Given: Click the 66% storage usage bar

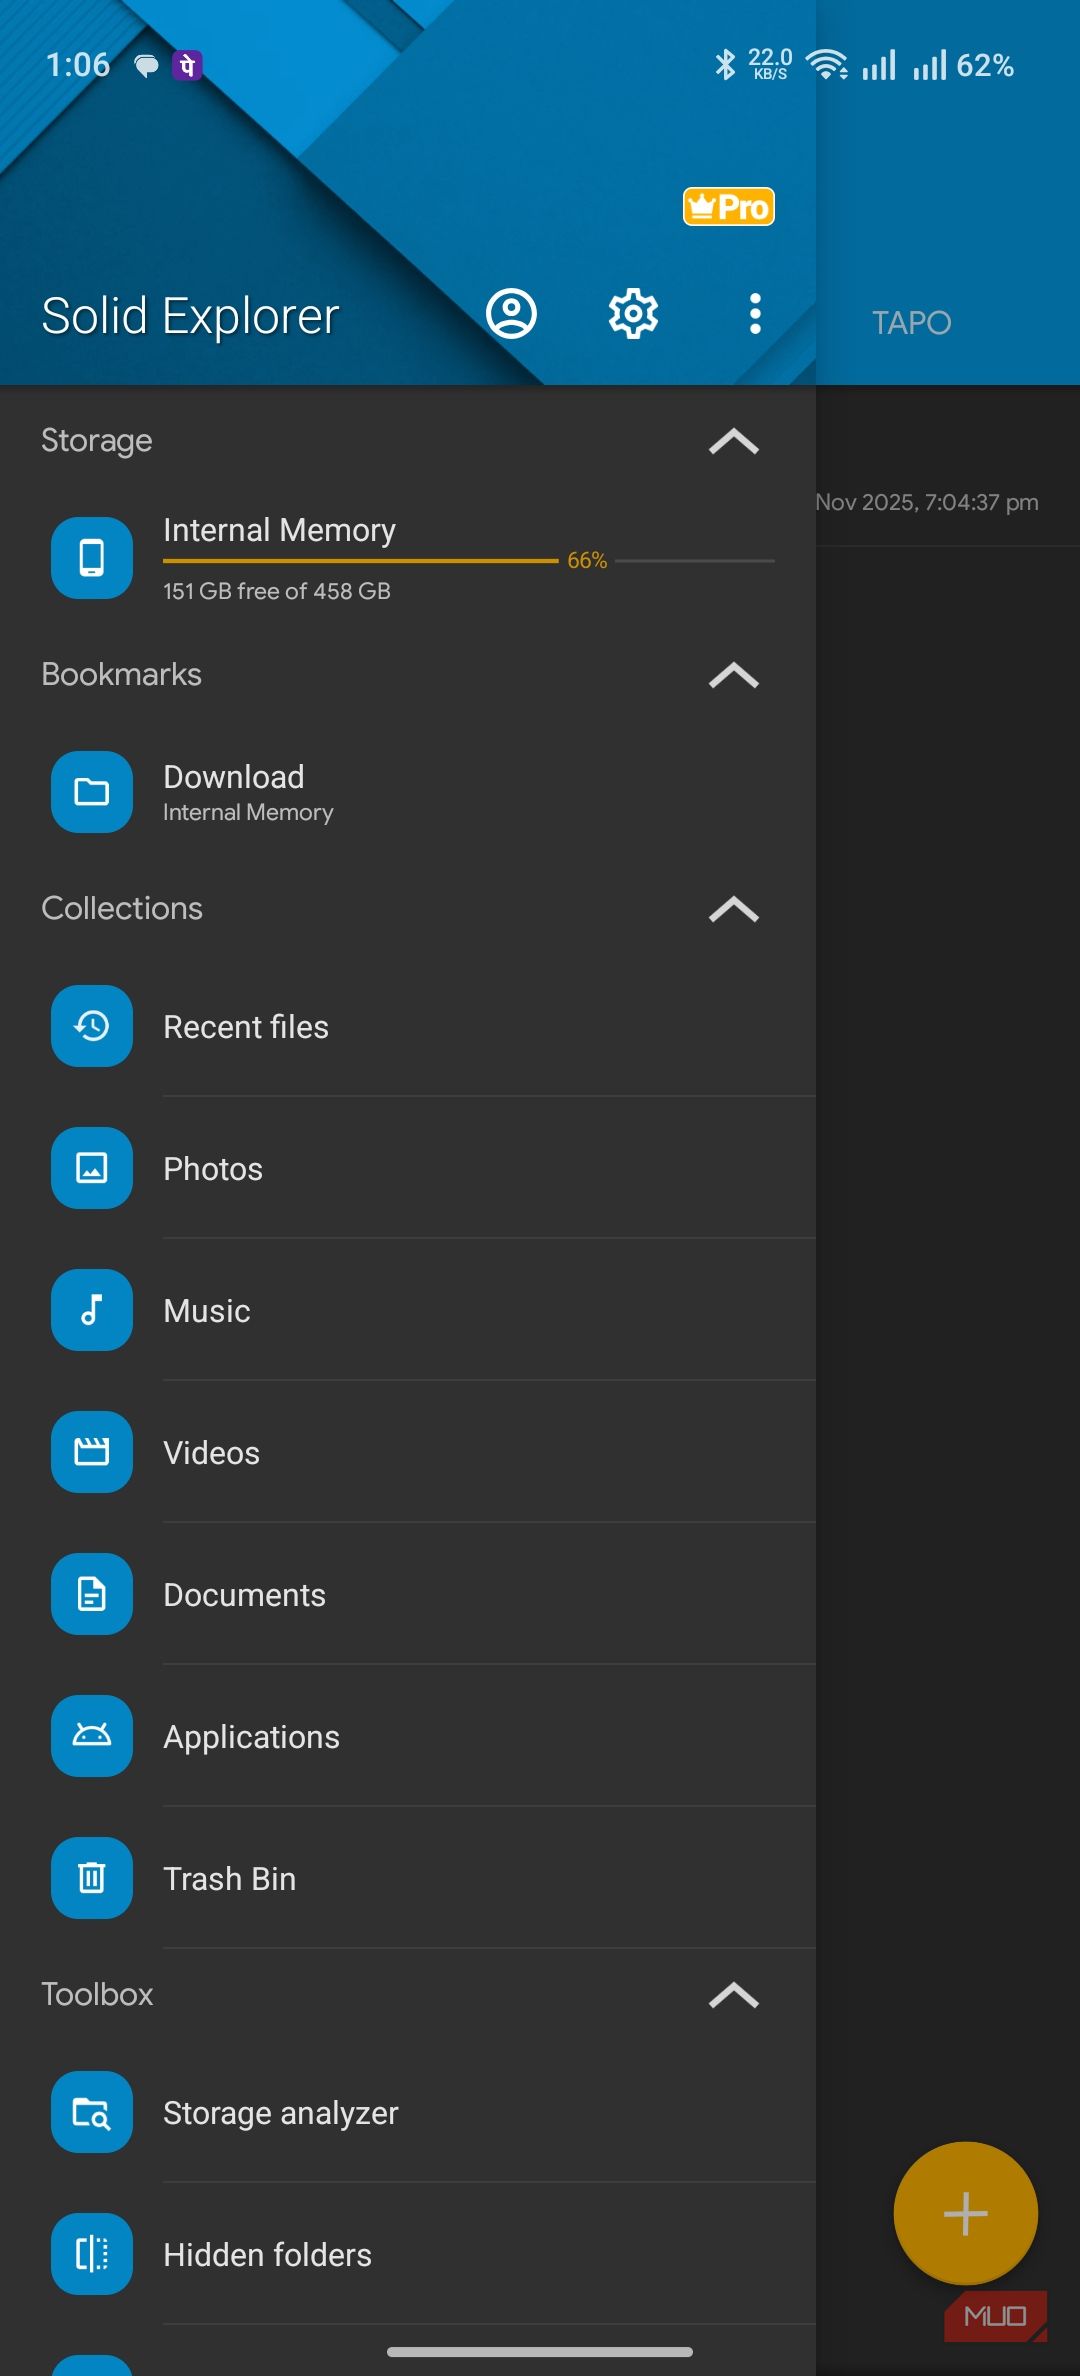Looking at the screenshot, I should tap(469, 561).
